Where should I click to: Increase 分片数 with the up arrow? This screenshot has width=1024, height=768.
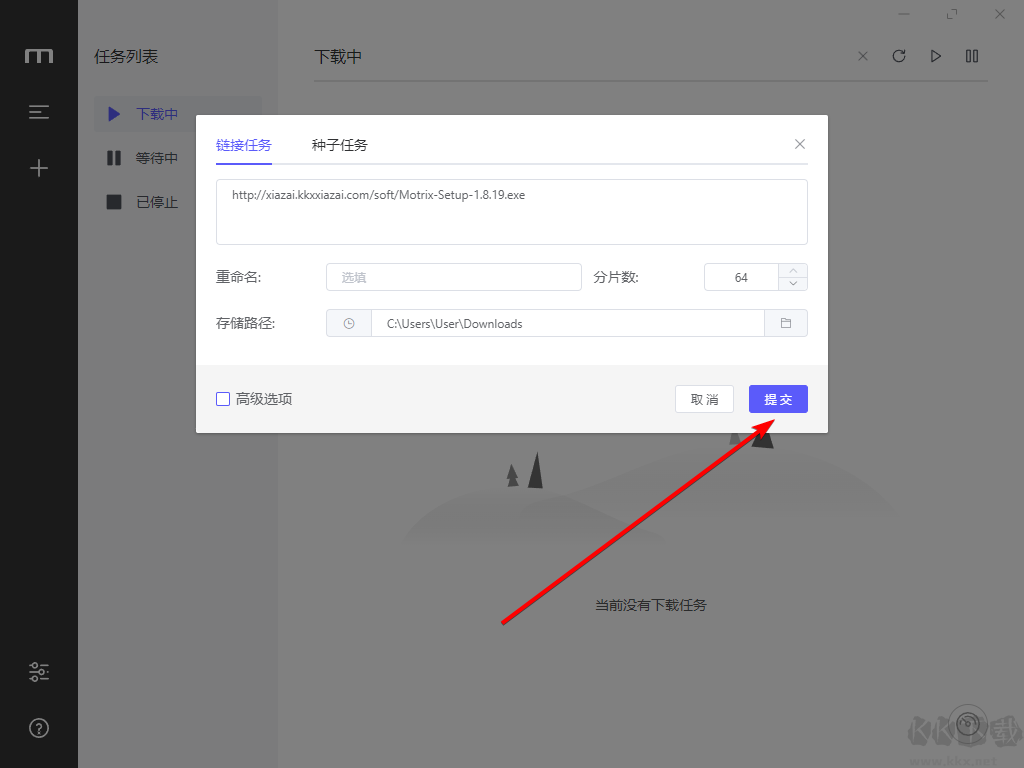click(x=792, y=270)
